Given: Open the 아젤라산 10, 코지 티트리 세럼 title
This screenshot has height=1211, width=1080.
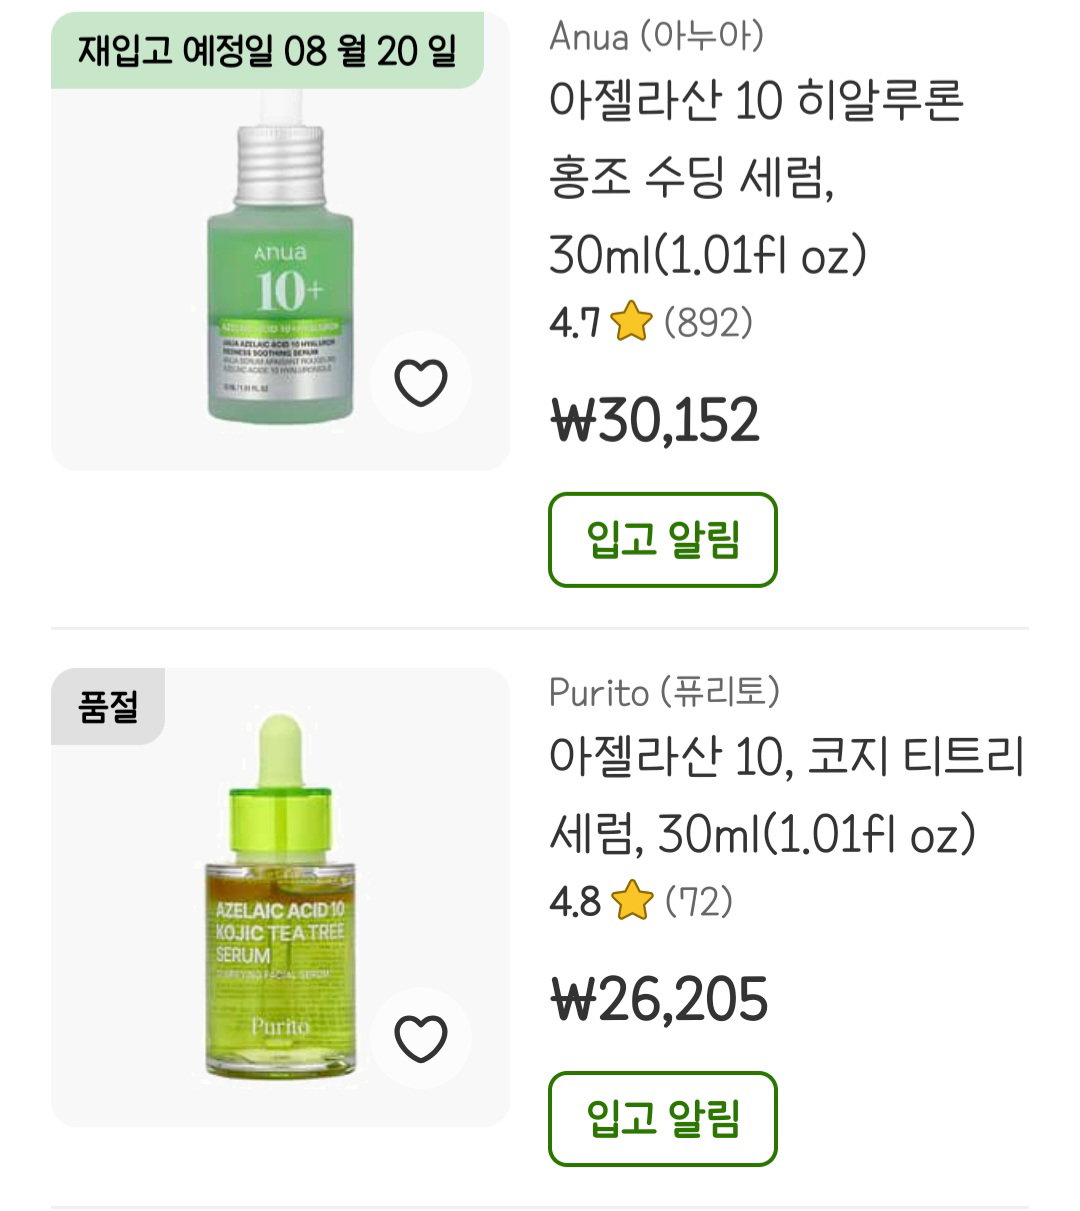Looking at the screenshot, I should [x=787, y=795].
